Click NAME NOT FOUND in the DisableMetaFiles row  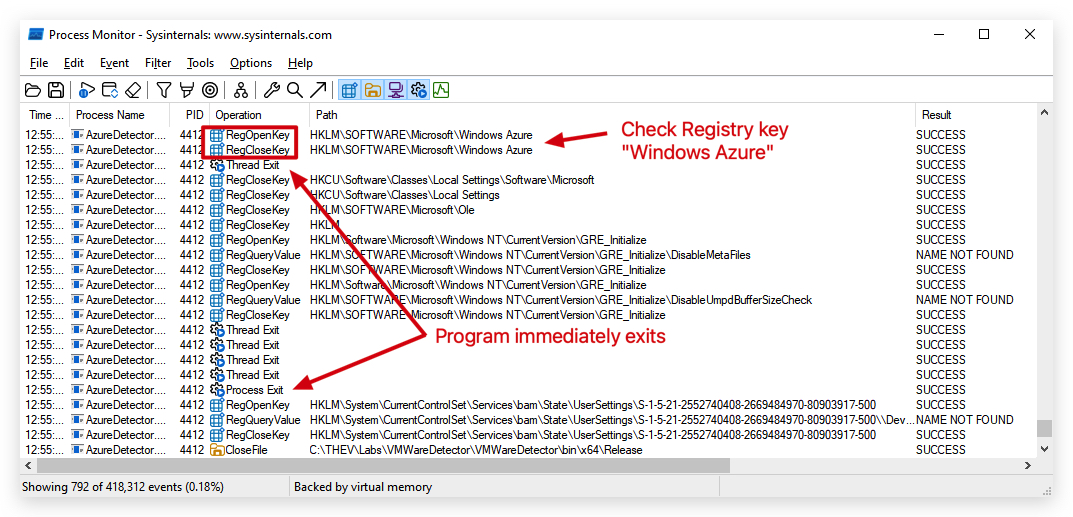(965, 254)
